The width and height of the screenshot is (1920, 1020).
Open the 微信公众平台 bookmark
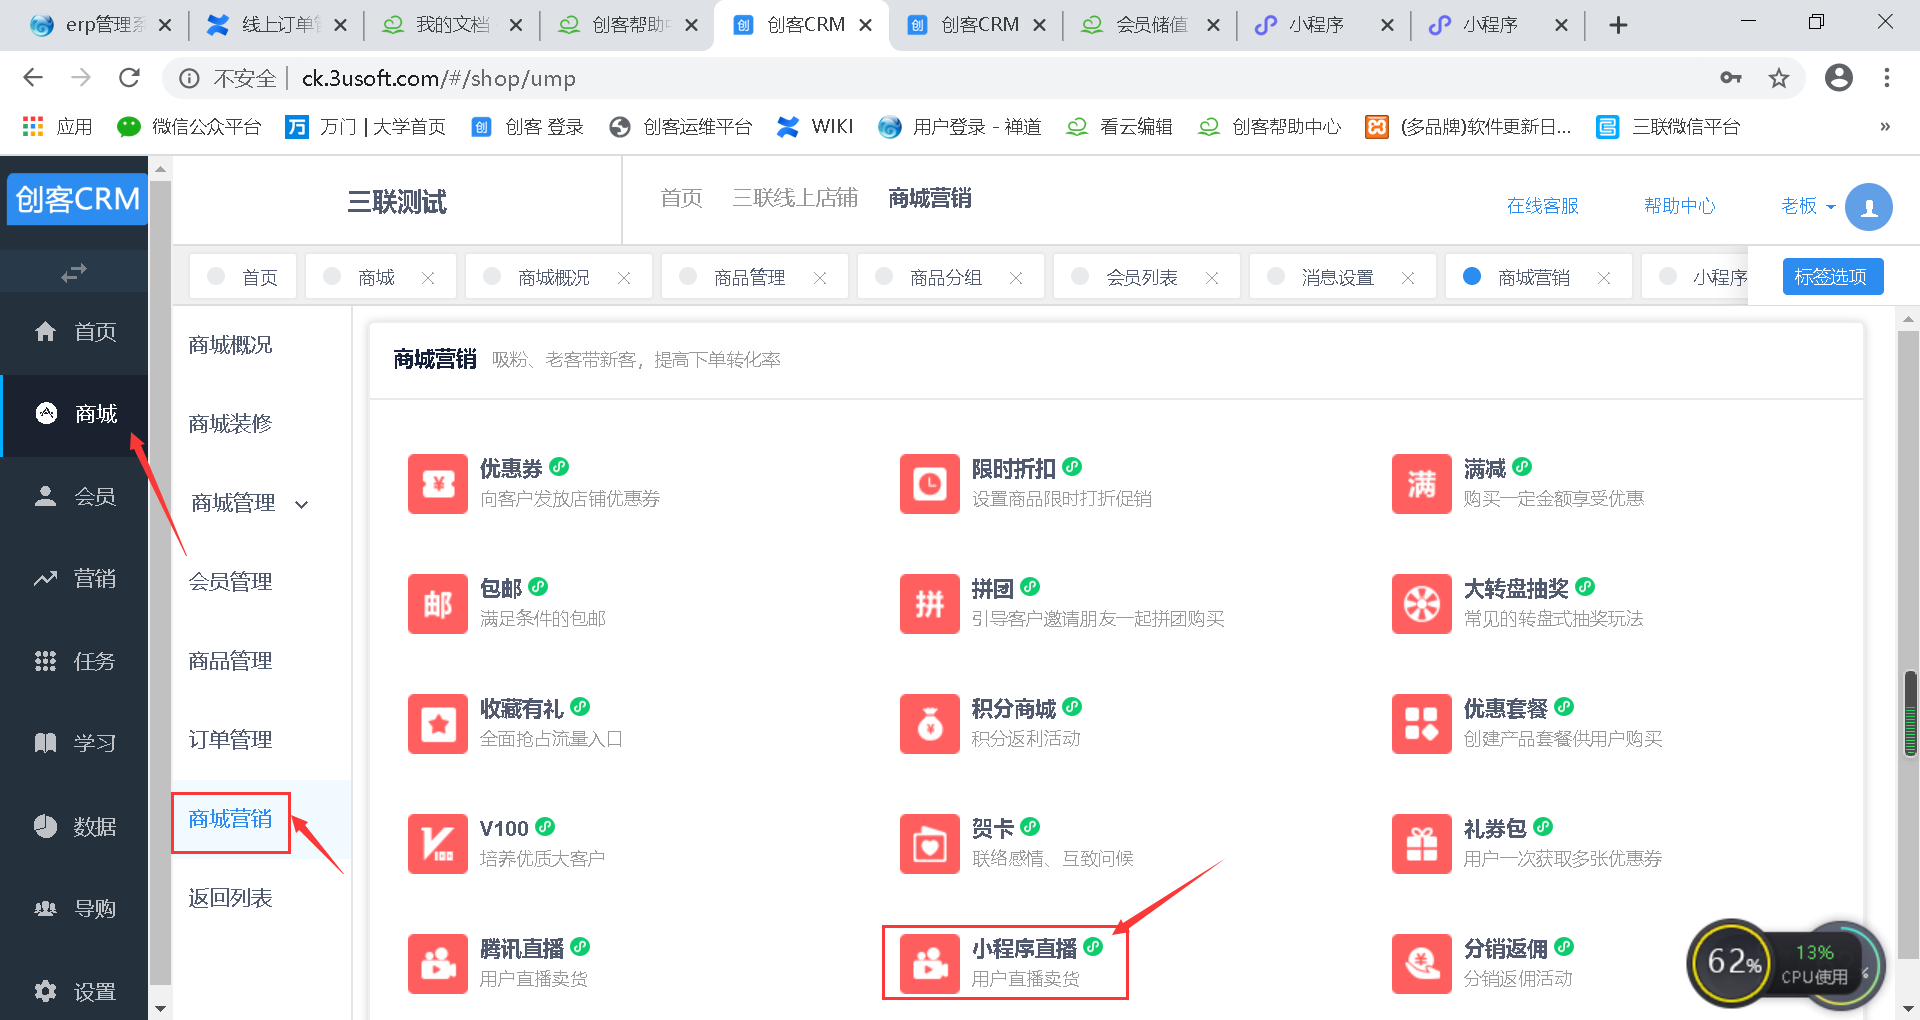pos(190,126)
